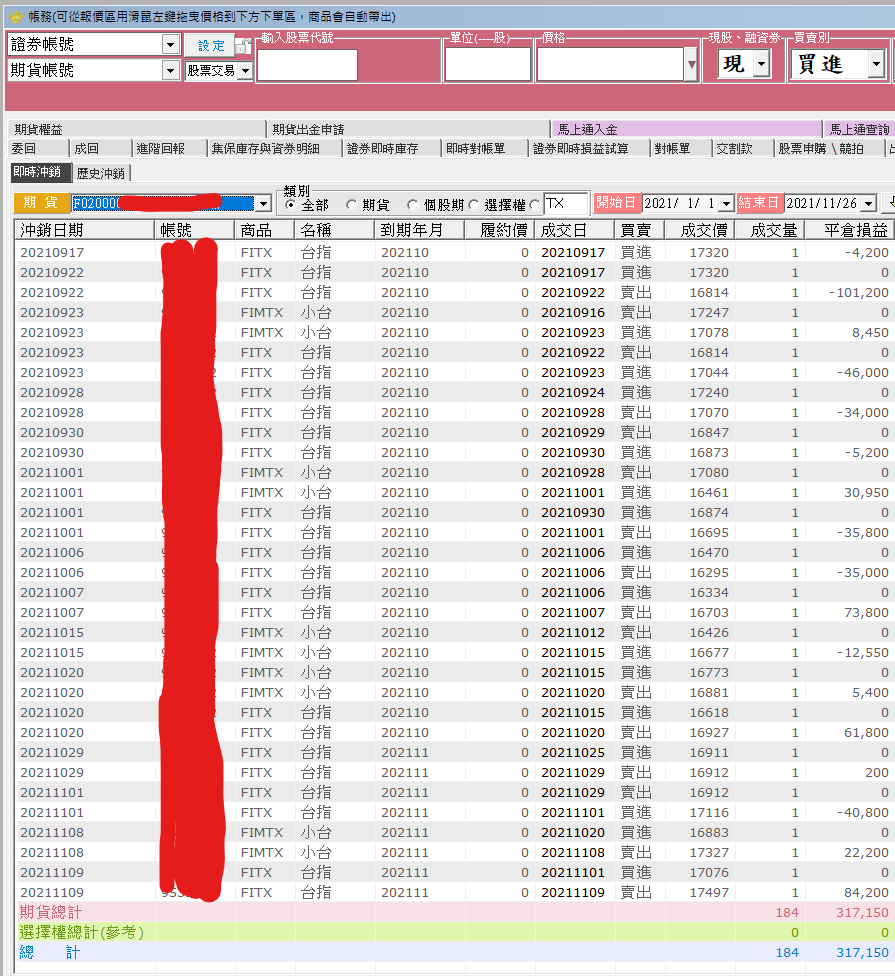The image size is (895, 976).
Task: Expand the 股票交易 dropdown
Action: [x=245, y=71]
